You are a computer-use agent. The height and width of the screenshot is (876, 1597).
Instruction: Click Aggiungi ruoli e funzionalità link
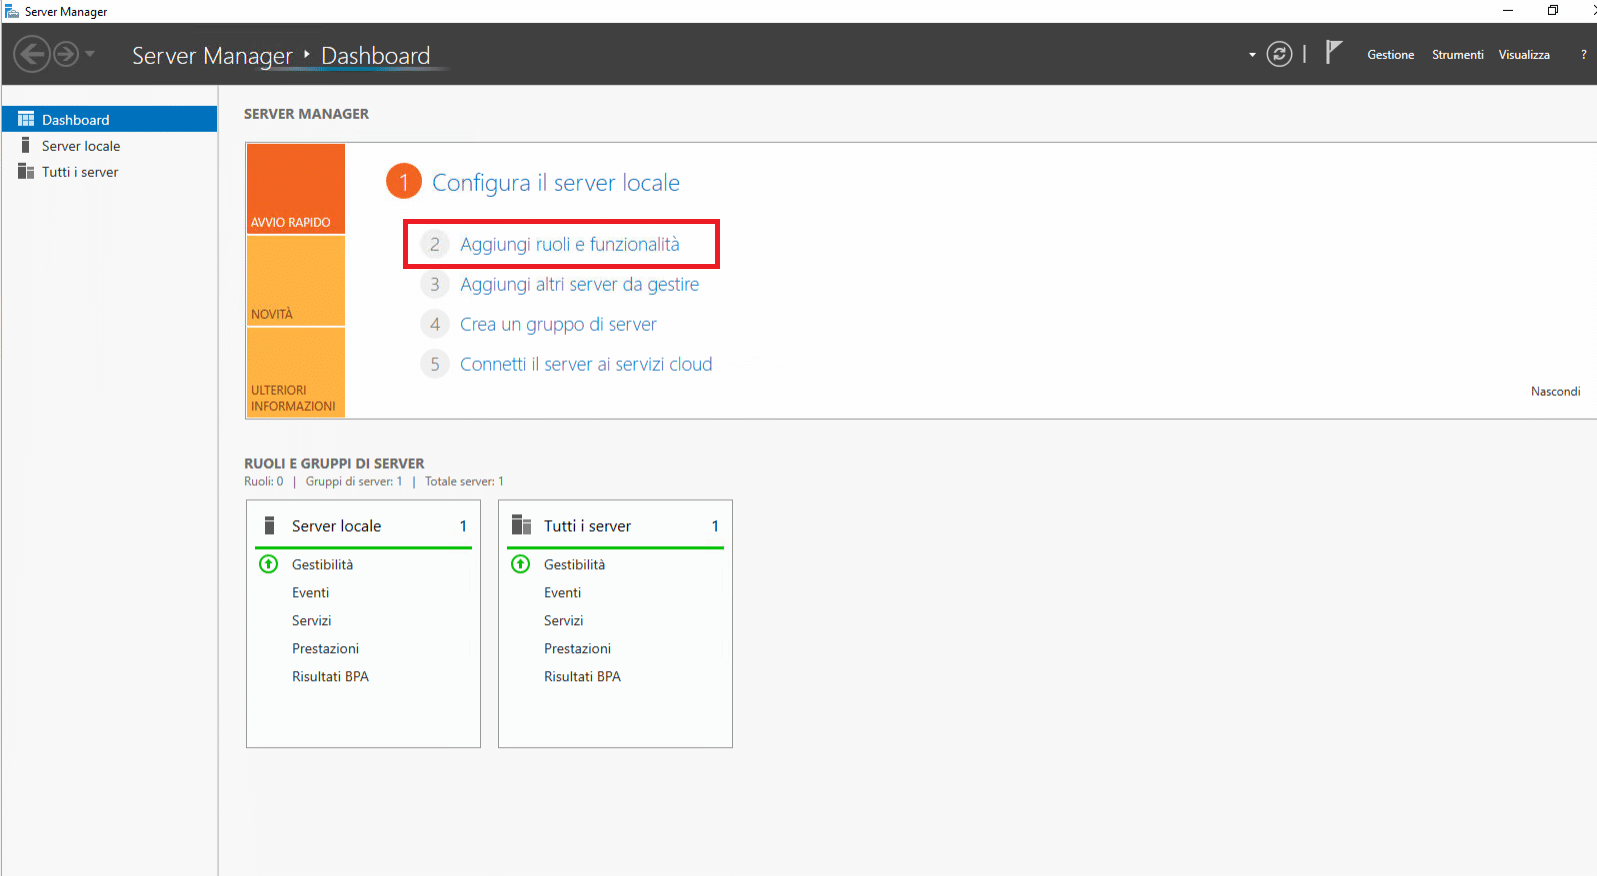click(x=569, y=244)
